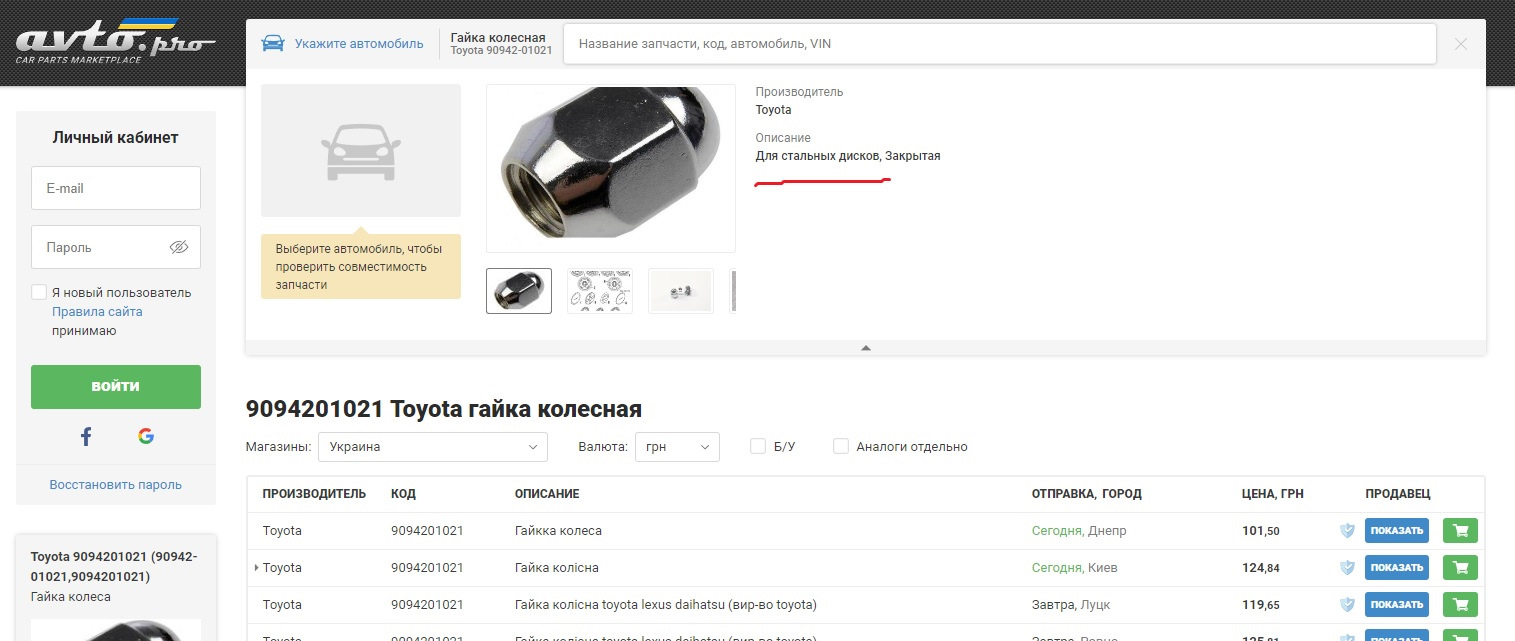
Task: Select the exploded diagram product thumbnail
Action: point(599,290)
